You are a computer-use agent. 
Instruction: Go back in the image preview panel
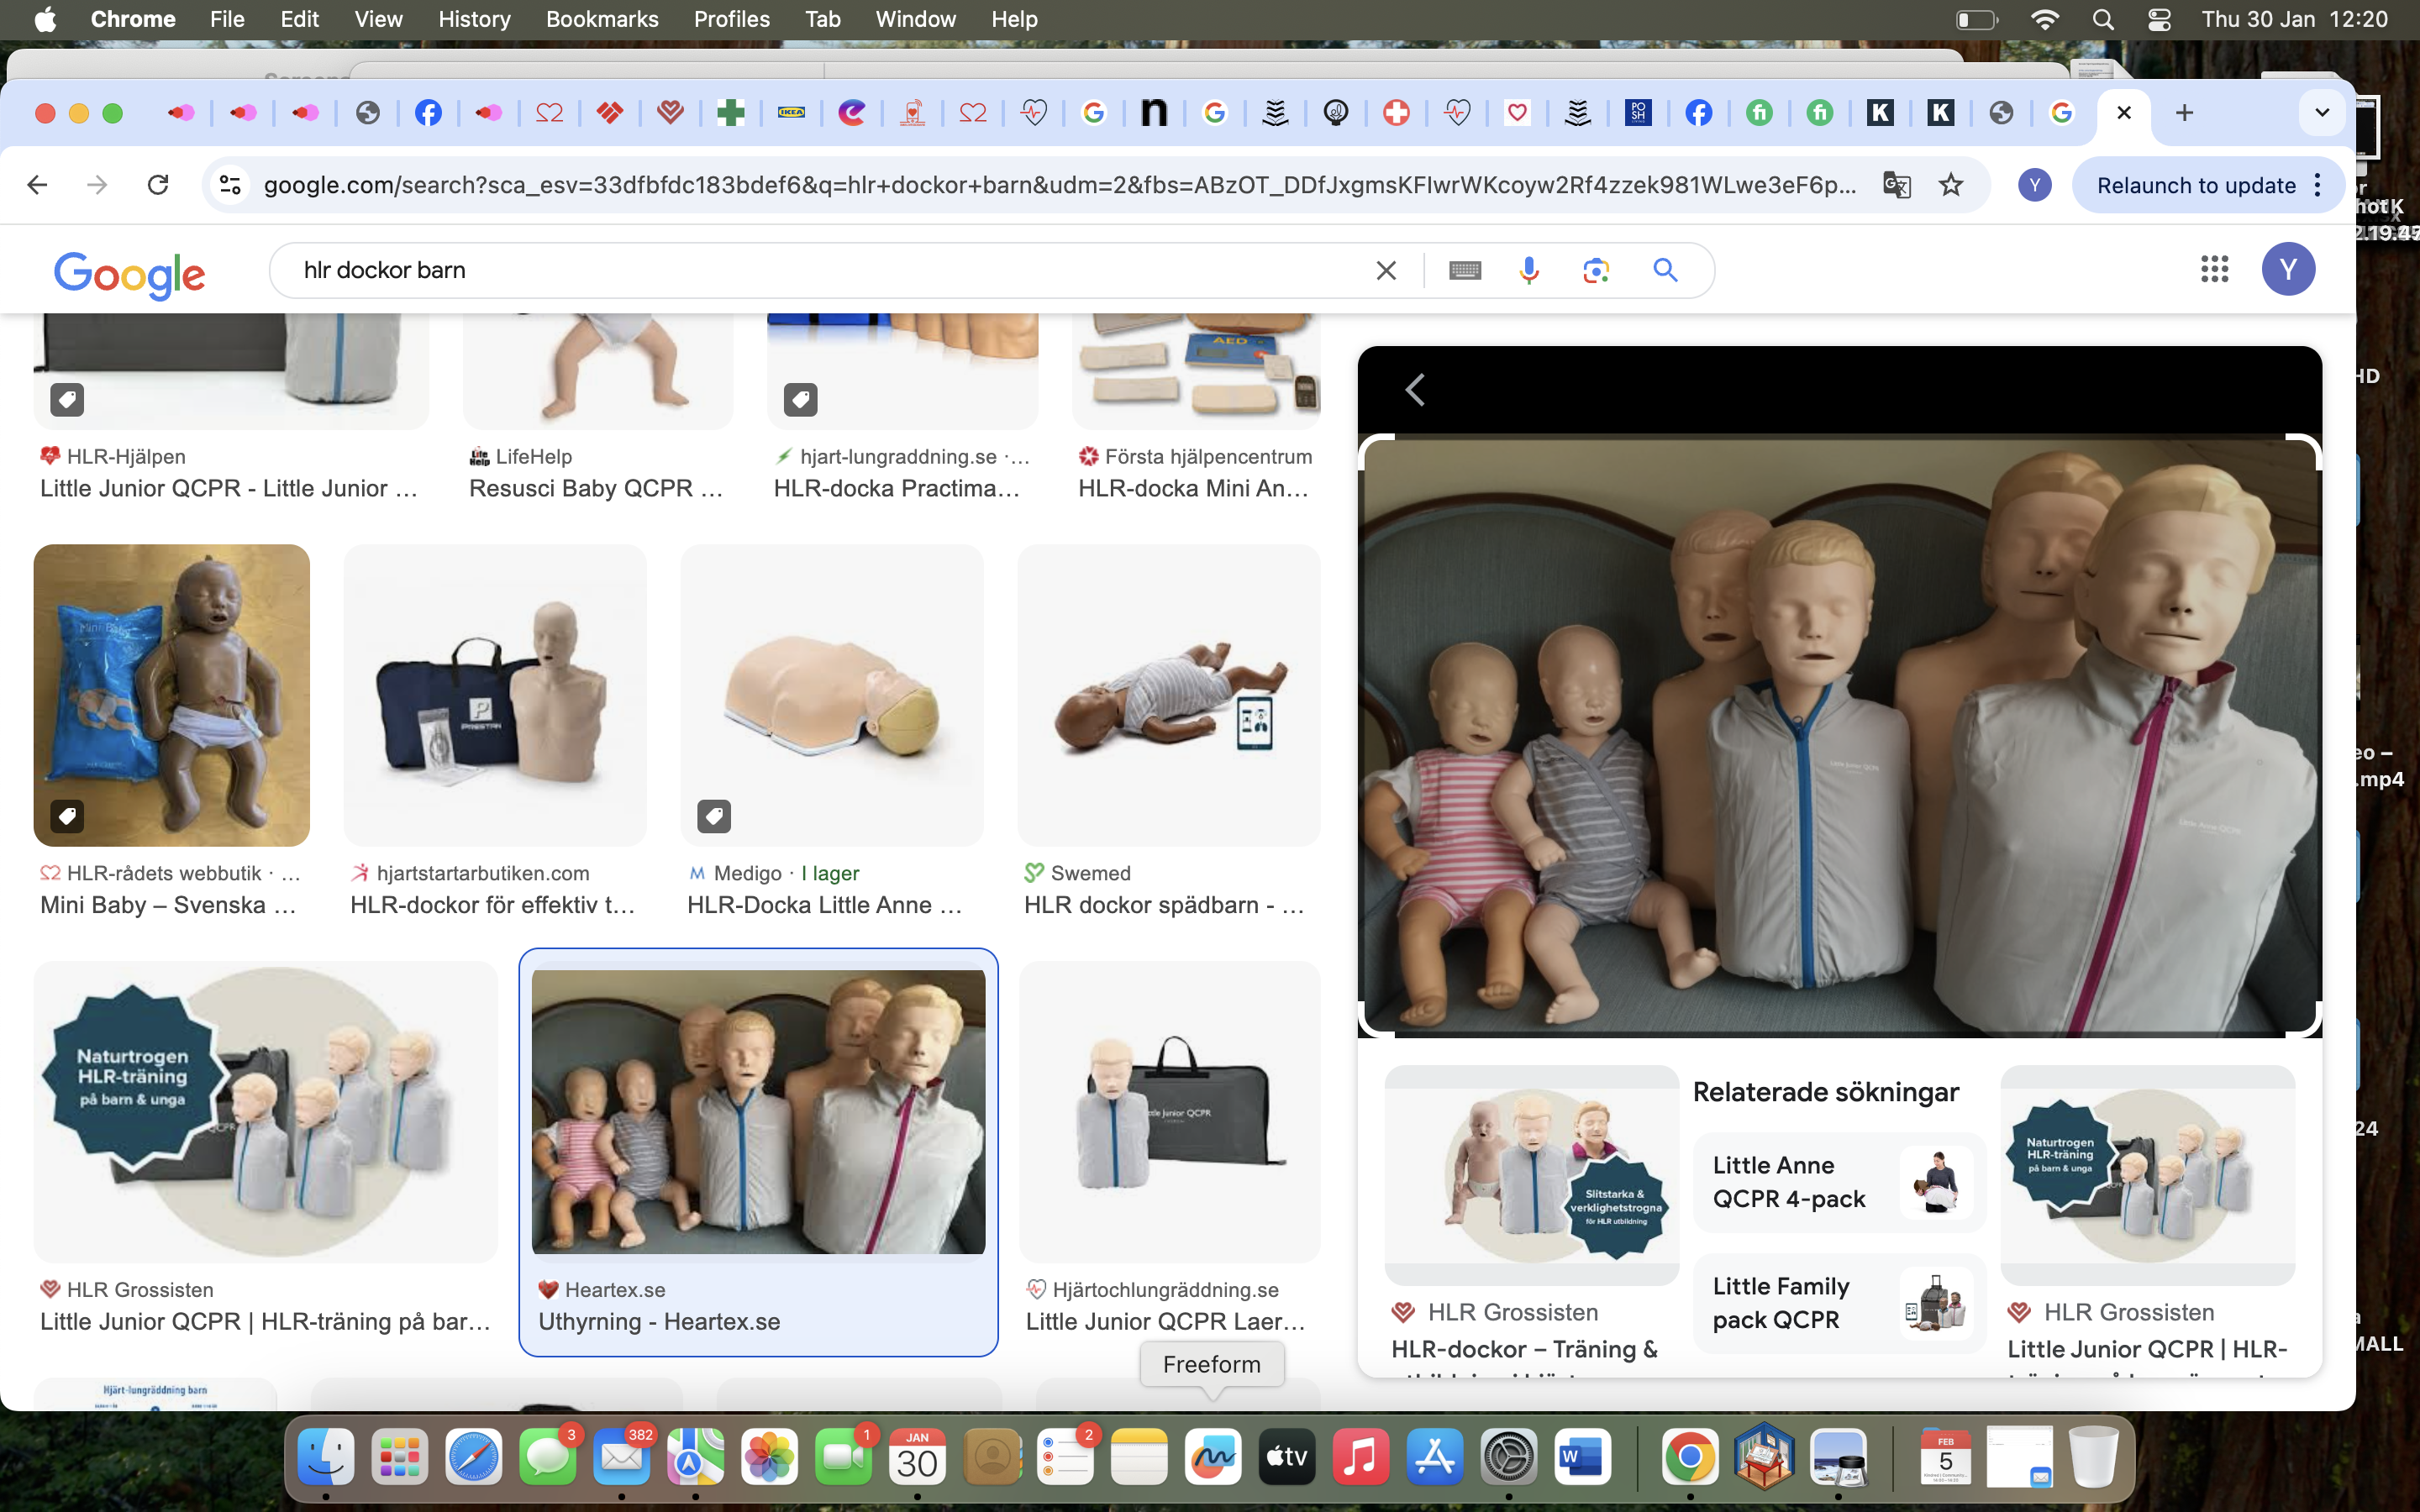(1415, 390)
